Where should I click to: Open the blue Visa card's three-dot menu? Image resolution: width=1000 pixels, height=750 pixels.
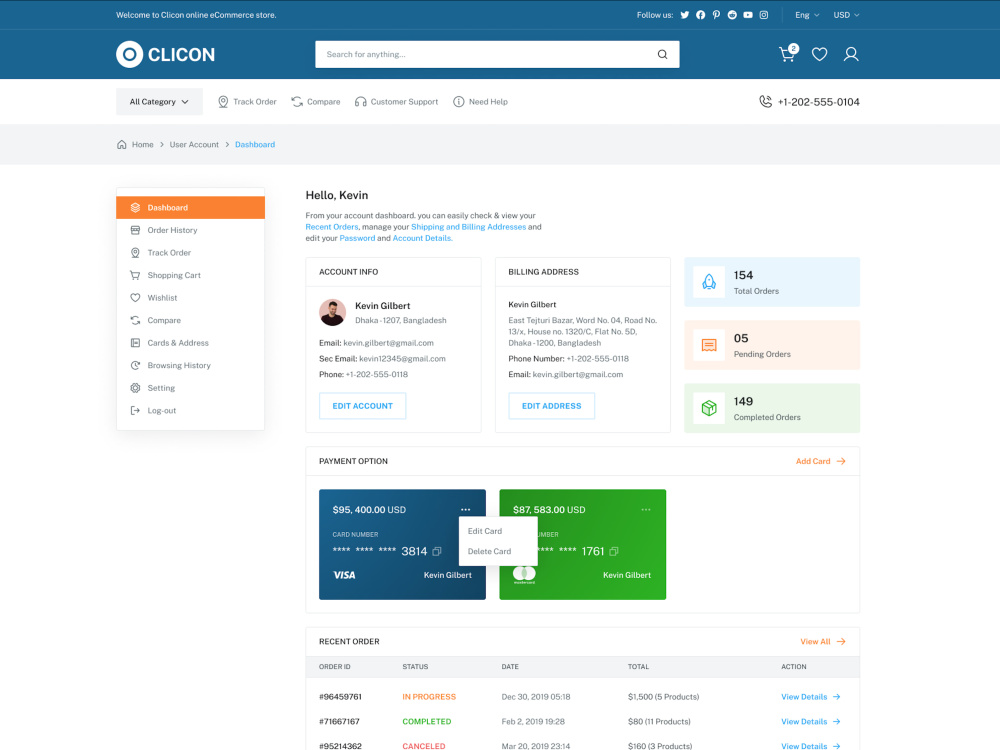tap(466, 510)
